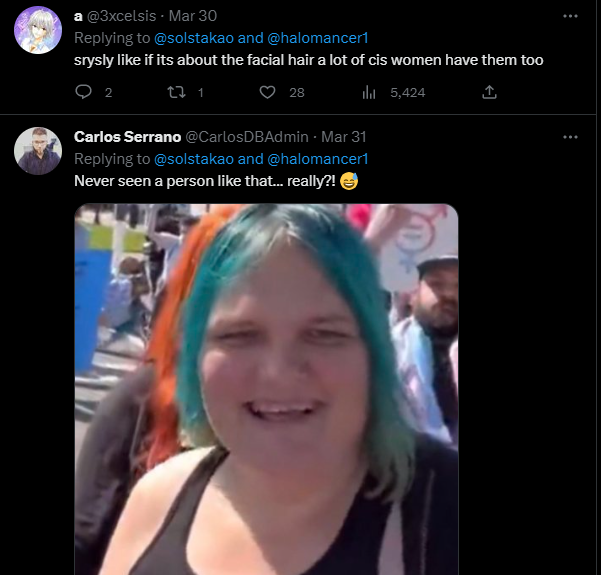Viewport: 601px width, 575px height.
Task: Click the display name "a" of first tweet
Action: 78,16
